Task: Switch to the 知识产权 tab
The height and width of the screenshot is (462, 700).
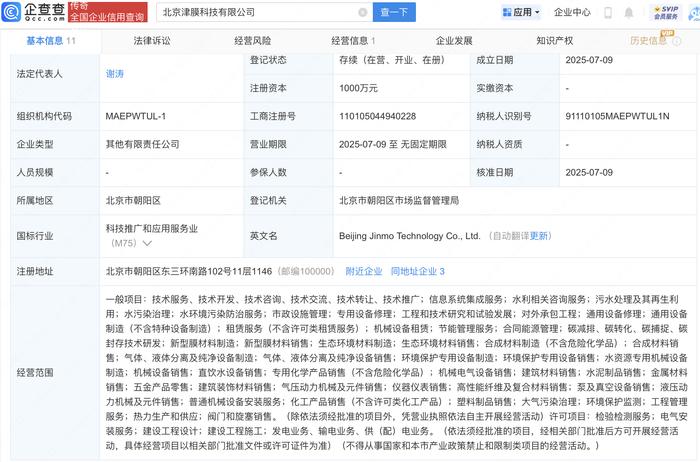Action: point(554,41)
